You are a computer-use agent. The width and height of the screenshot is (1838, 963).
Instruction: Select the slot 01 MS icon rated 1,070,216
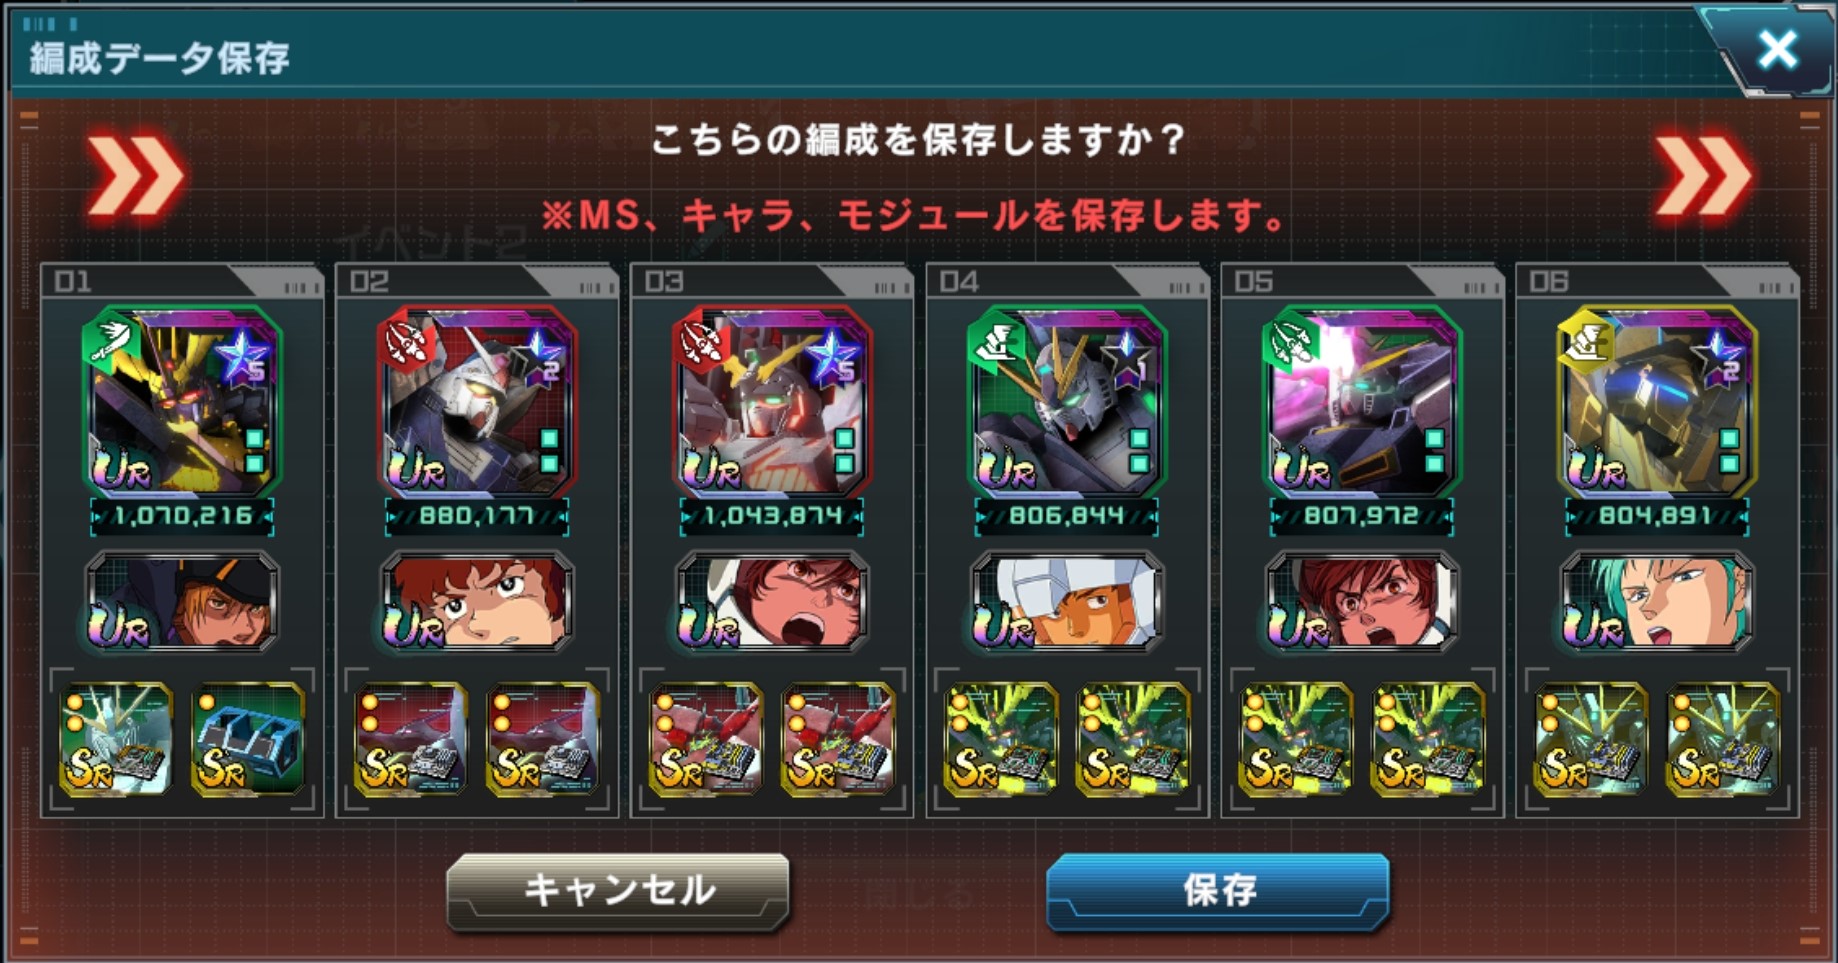point(182,401)
